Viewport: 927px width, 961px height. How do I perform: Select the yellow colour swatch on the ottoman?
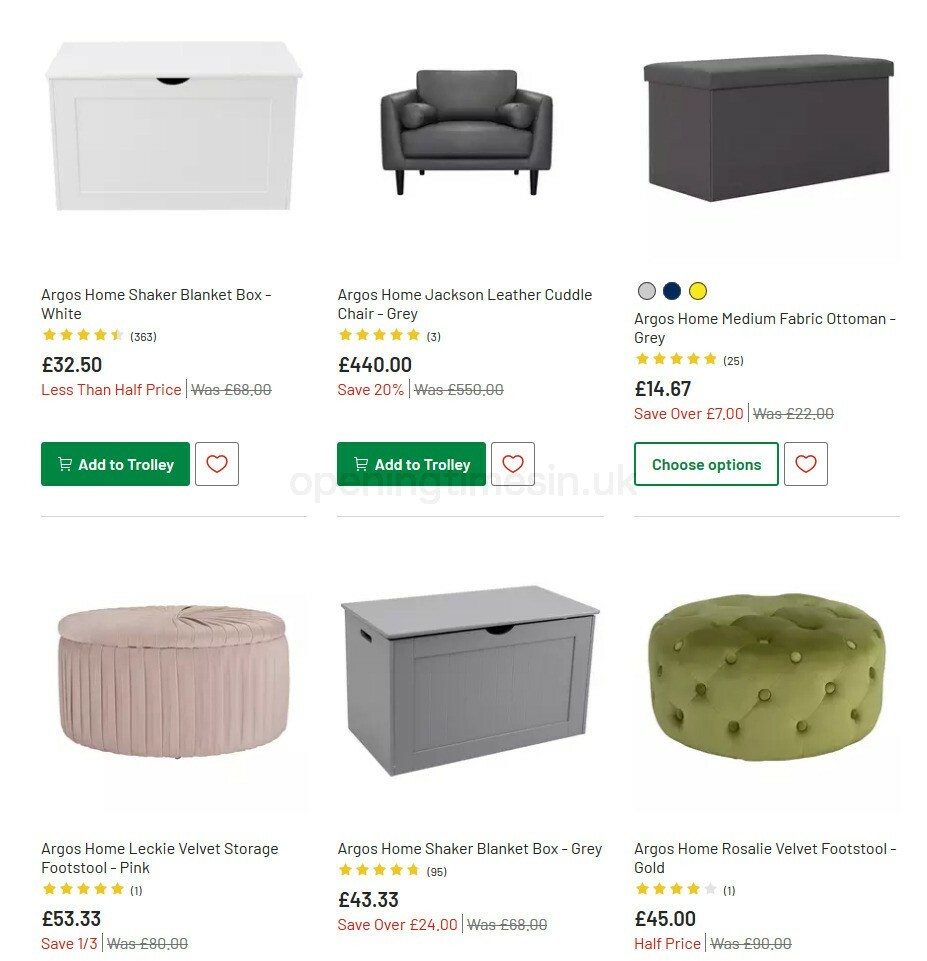[x=697, y=291]
